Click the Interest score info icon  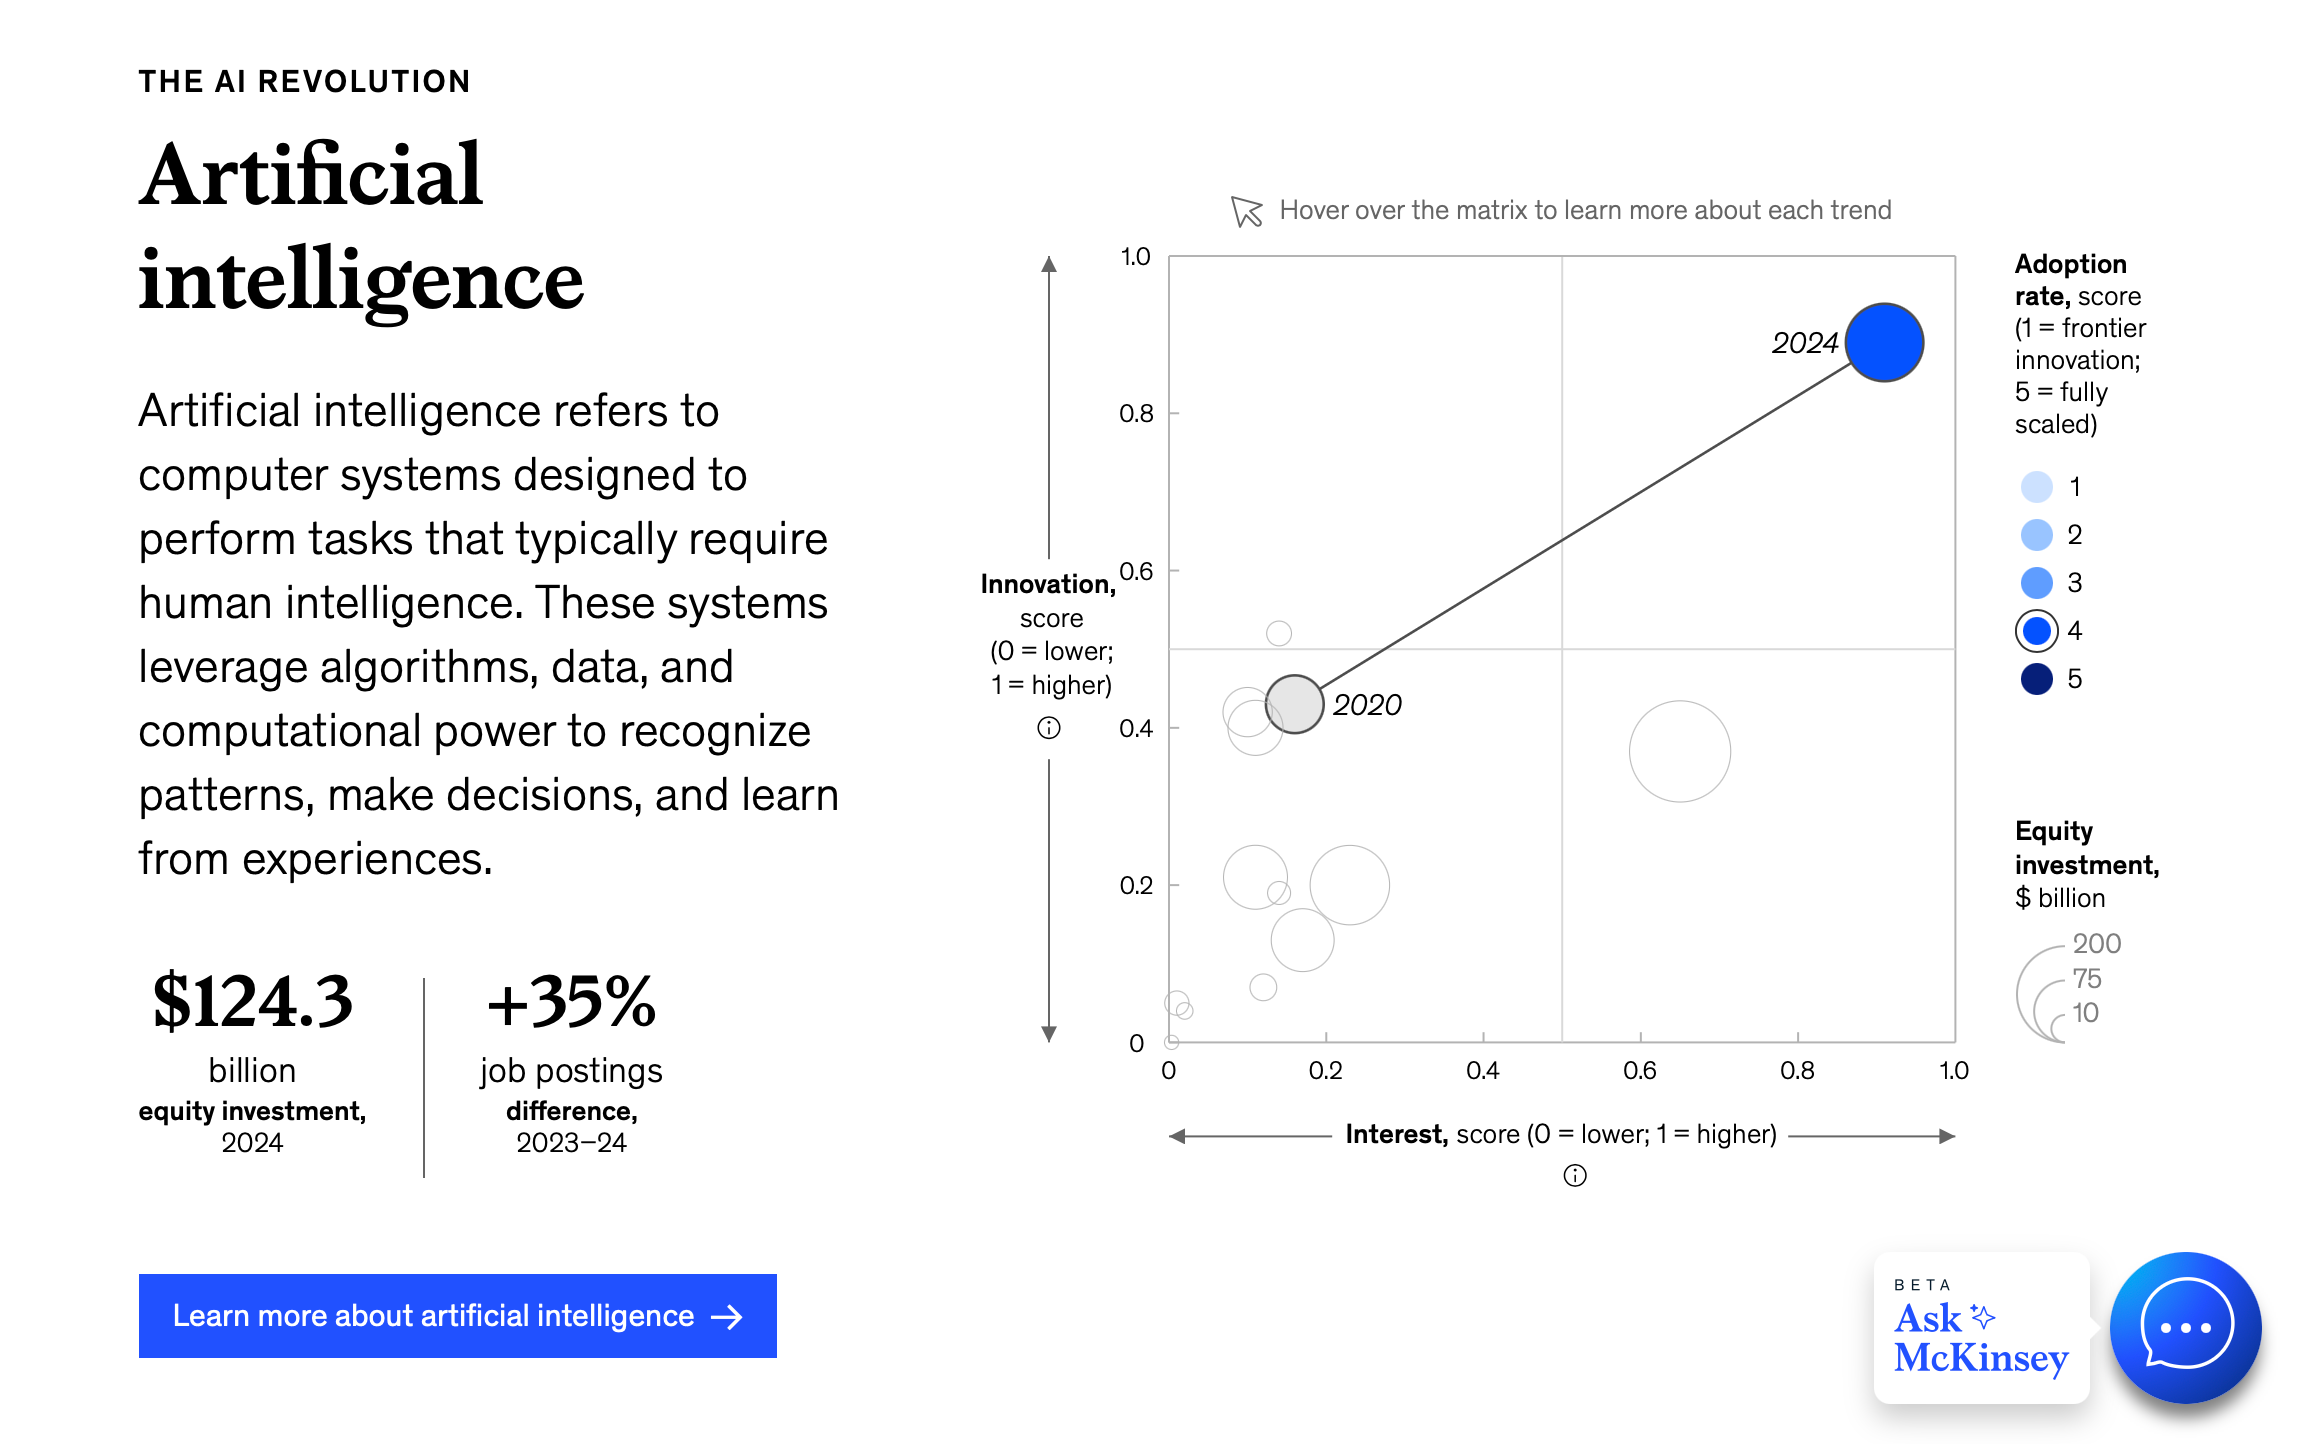tap(1575, 1176)
